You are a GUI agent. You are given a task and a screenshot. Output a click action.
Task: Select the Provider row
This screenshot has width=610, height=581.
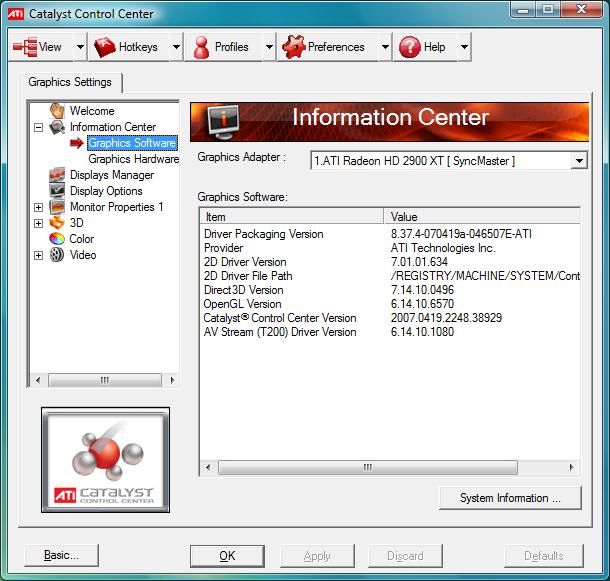click(x=390, y=248)
